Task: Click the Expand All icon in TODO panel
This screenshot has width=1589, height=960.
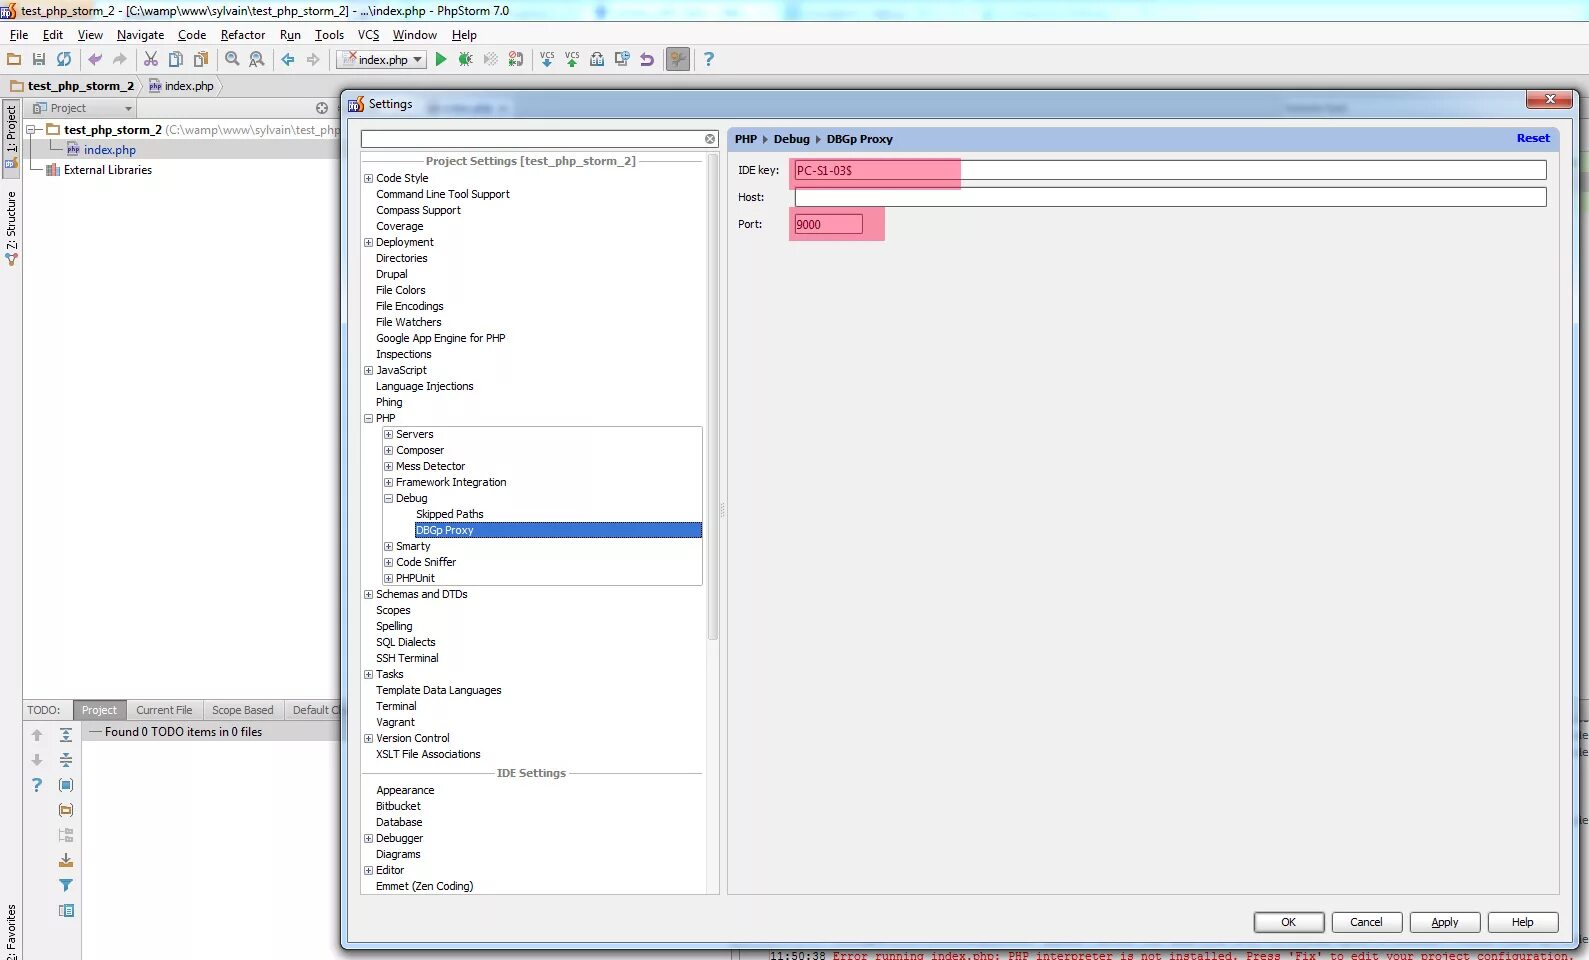Action: coord(66,735)
